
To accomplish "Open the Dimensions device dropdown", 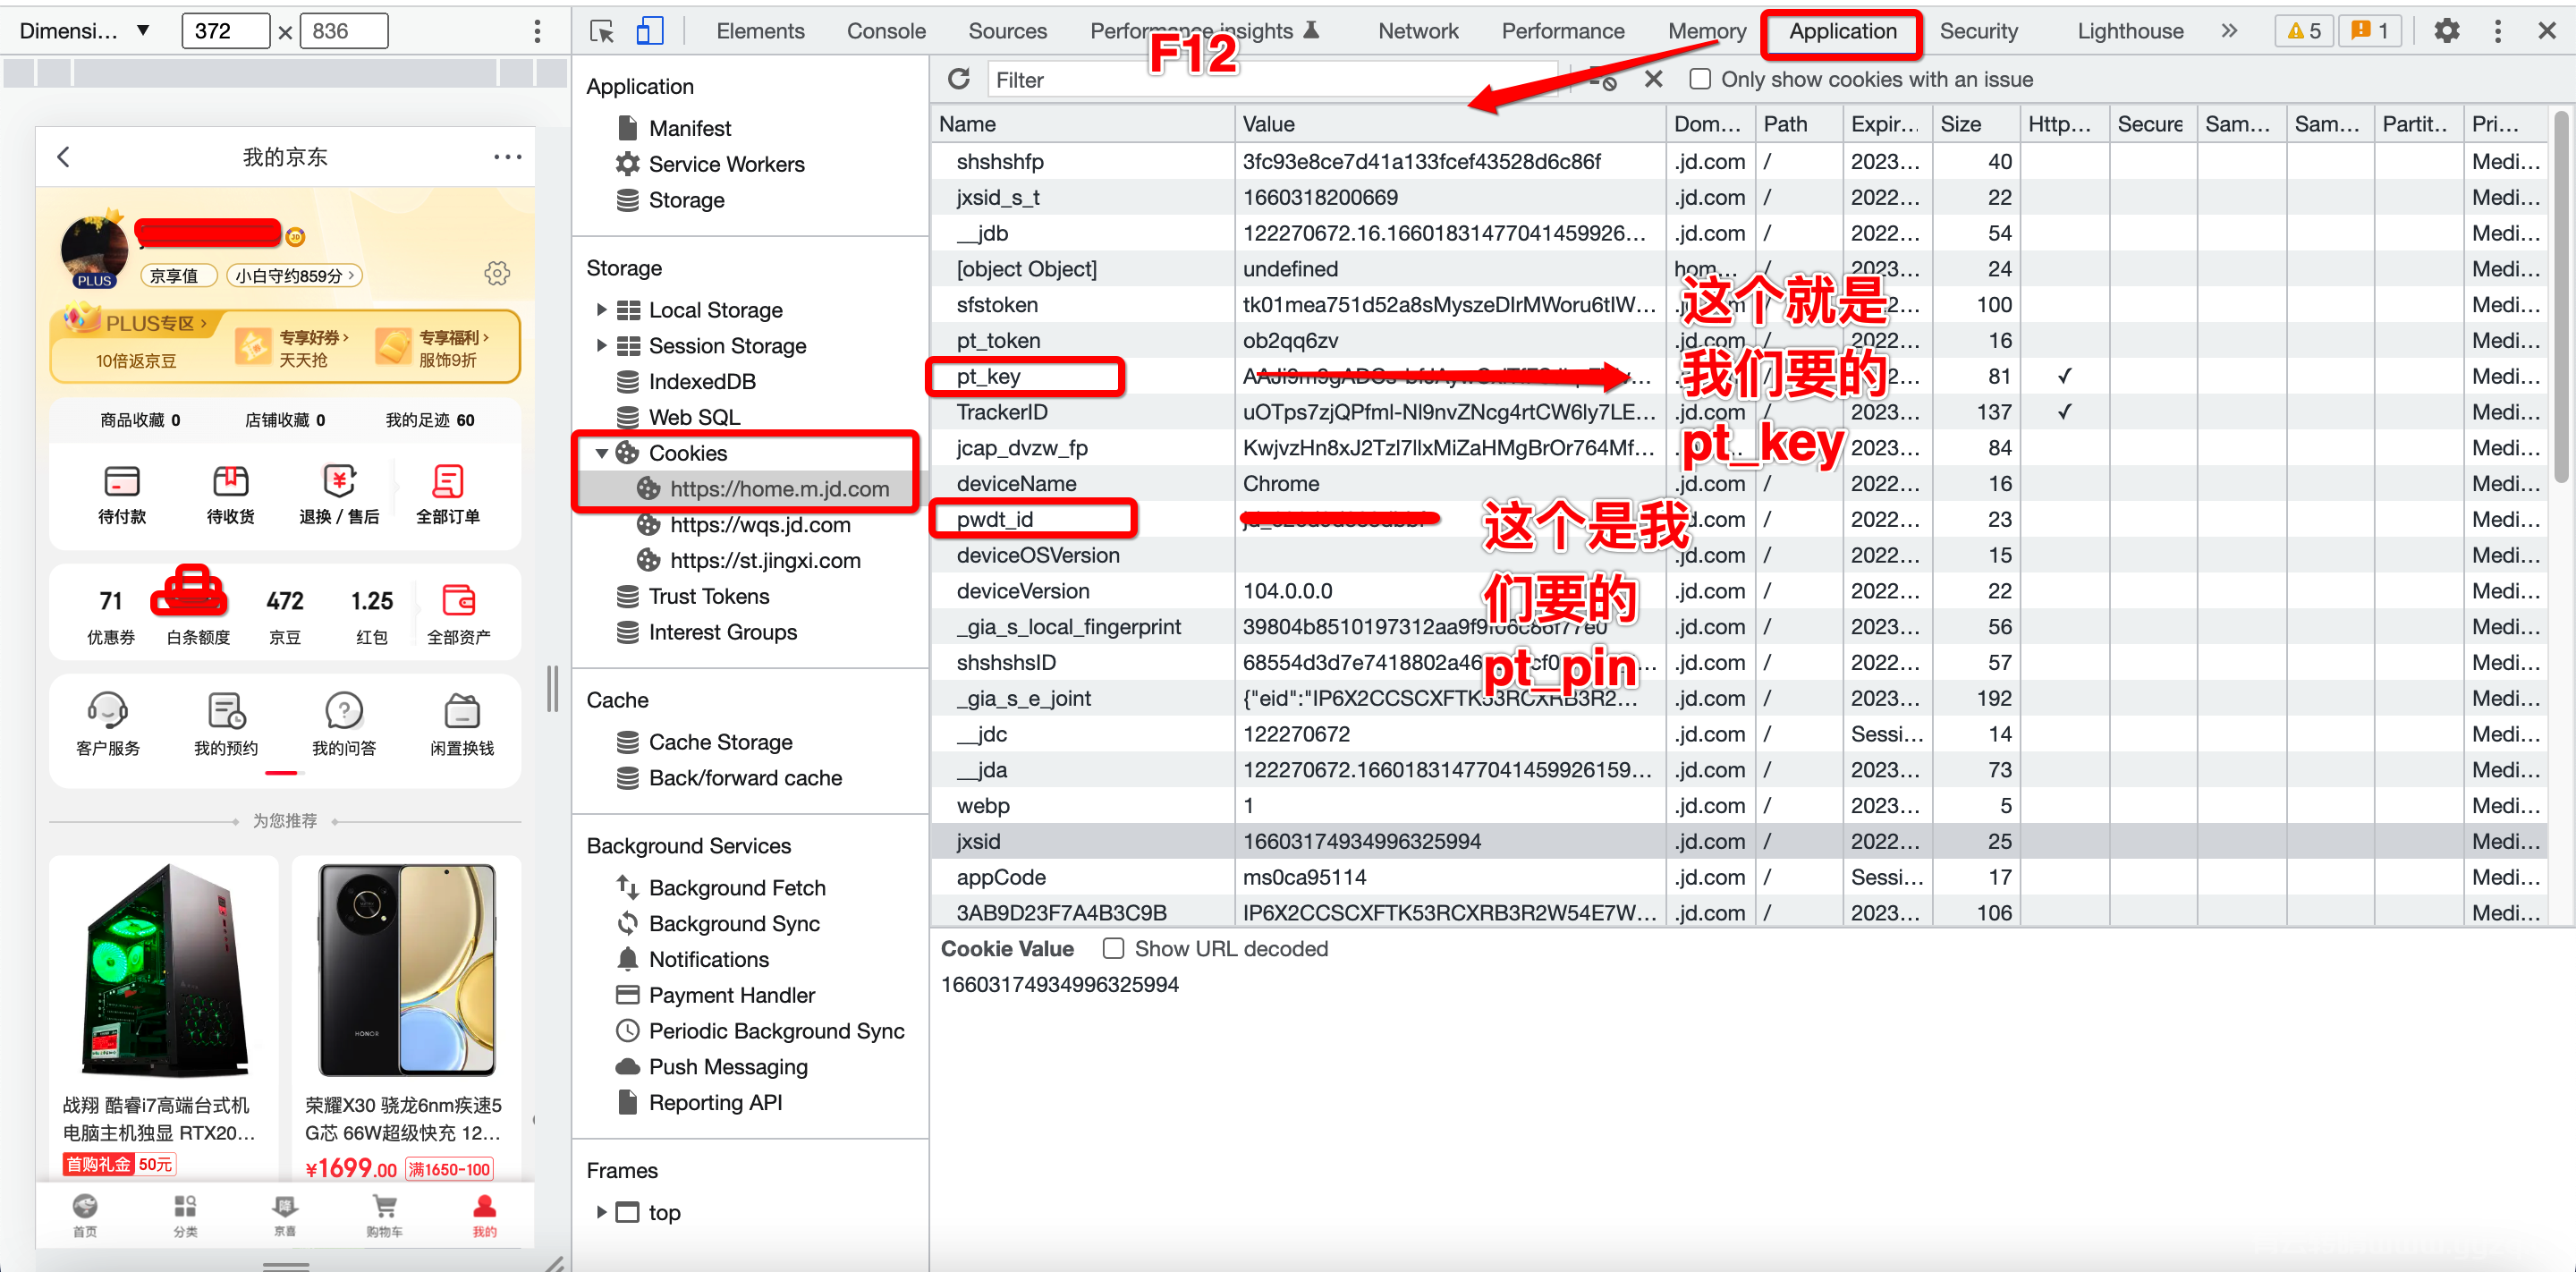I will point(84,31).
